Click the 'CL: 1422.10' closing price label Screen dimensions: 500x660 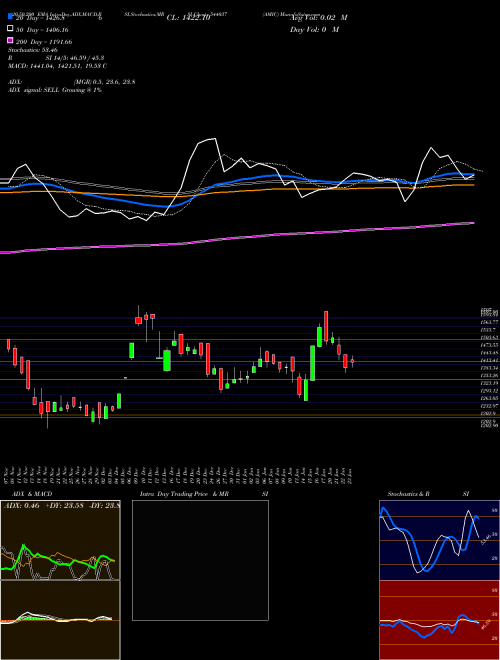click(188, 18)
